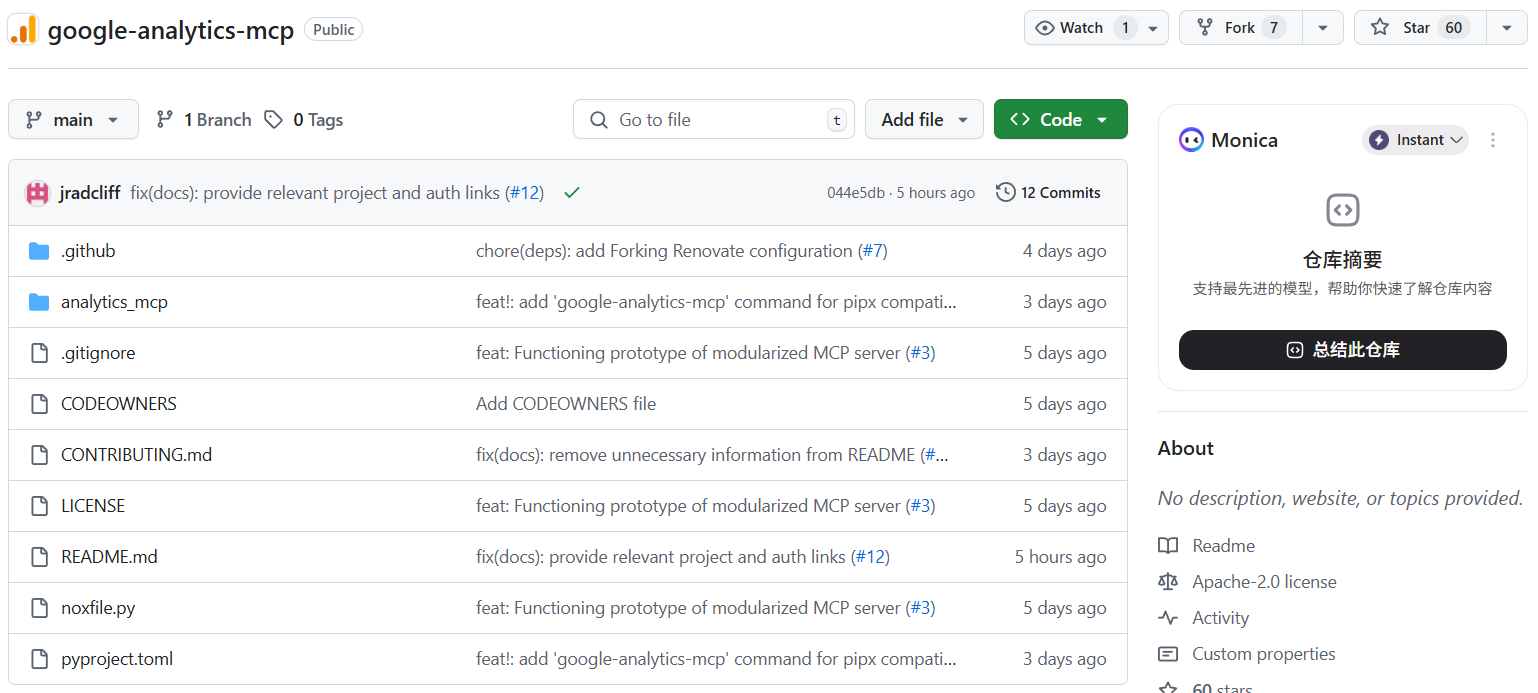Open the LICENSE file
The width and height of the screenshot is (1538, 693).
click(x=93, y=506)
